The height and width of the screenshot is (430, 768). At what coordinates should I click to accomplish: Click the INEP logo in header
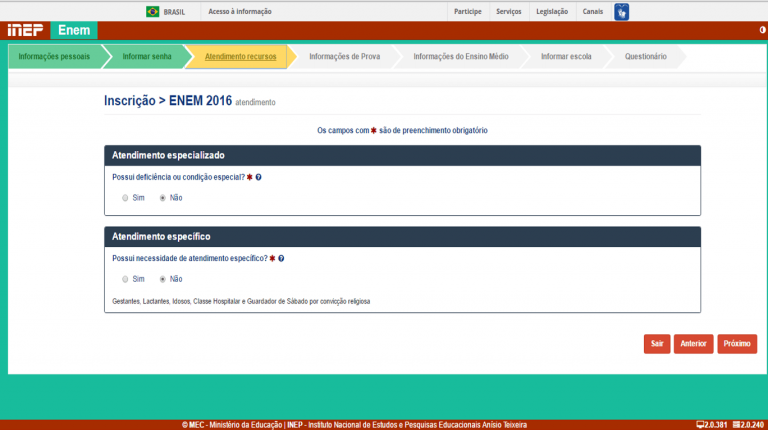[x=24, y=31]
